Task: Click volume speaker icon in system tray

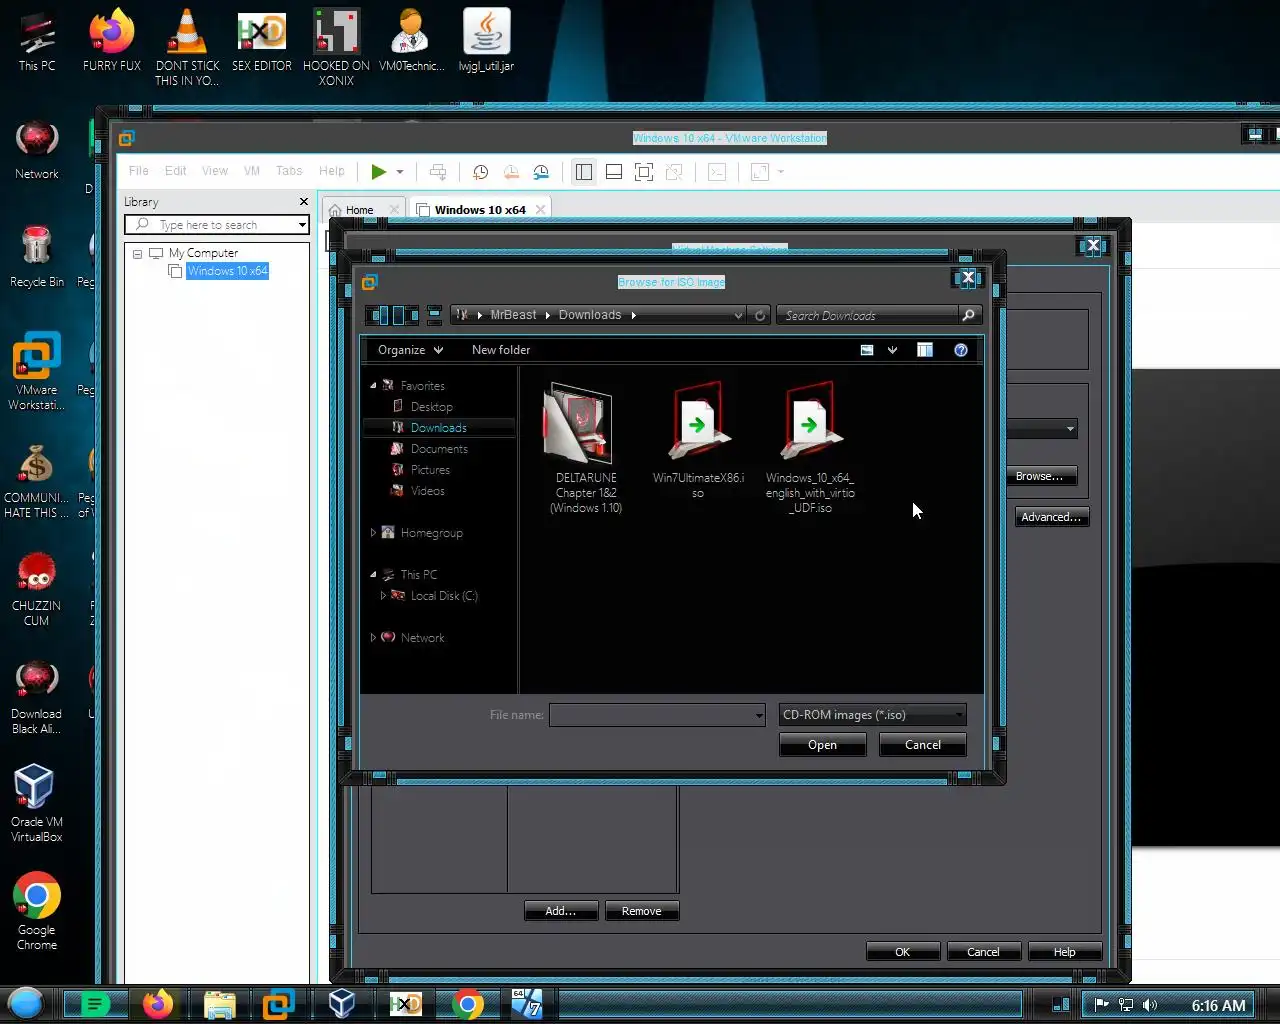Action: click(x=1150, y=1005)
